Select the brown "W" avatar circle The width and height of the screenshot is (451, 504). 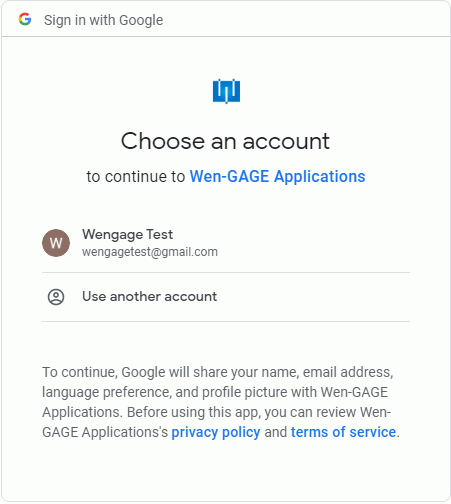point(56,243)
